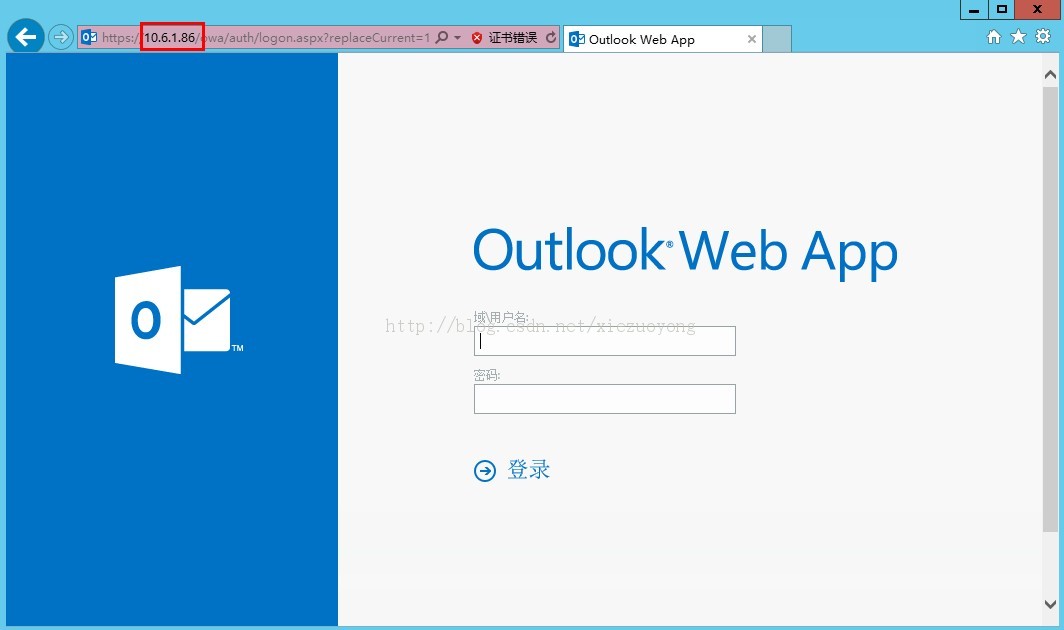This screenshot has height=630, width=1064.
Task: Click the scrollbar down arrow
Action: coord(1050,604)
